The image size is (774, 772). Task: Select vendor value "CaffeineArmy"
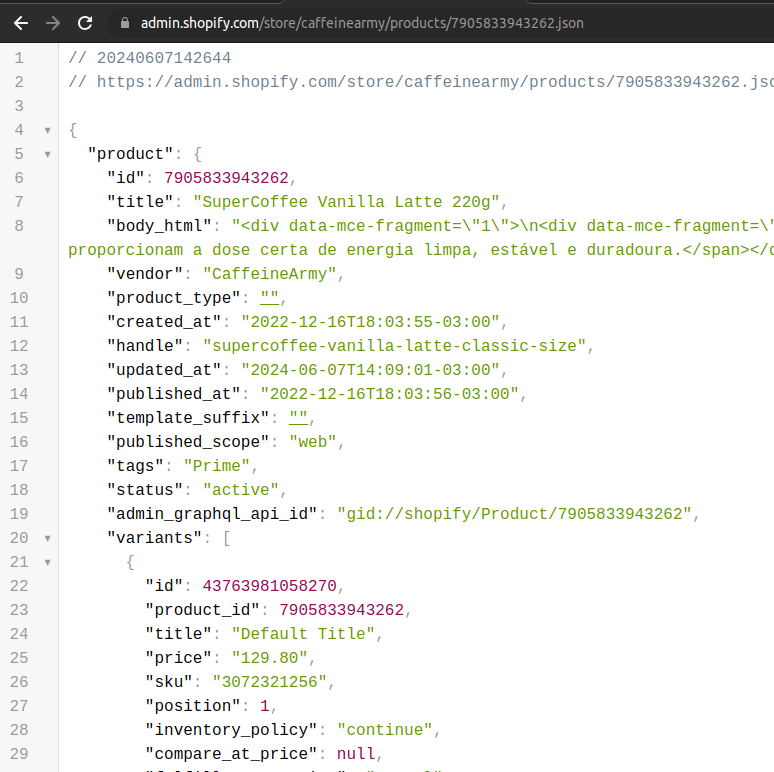coord(270,274)
